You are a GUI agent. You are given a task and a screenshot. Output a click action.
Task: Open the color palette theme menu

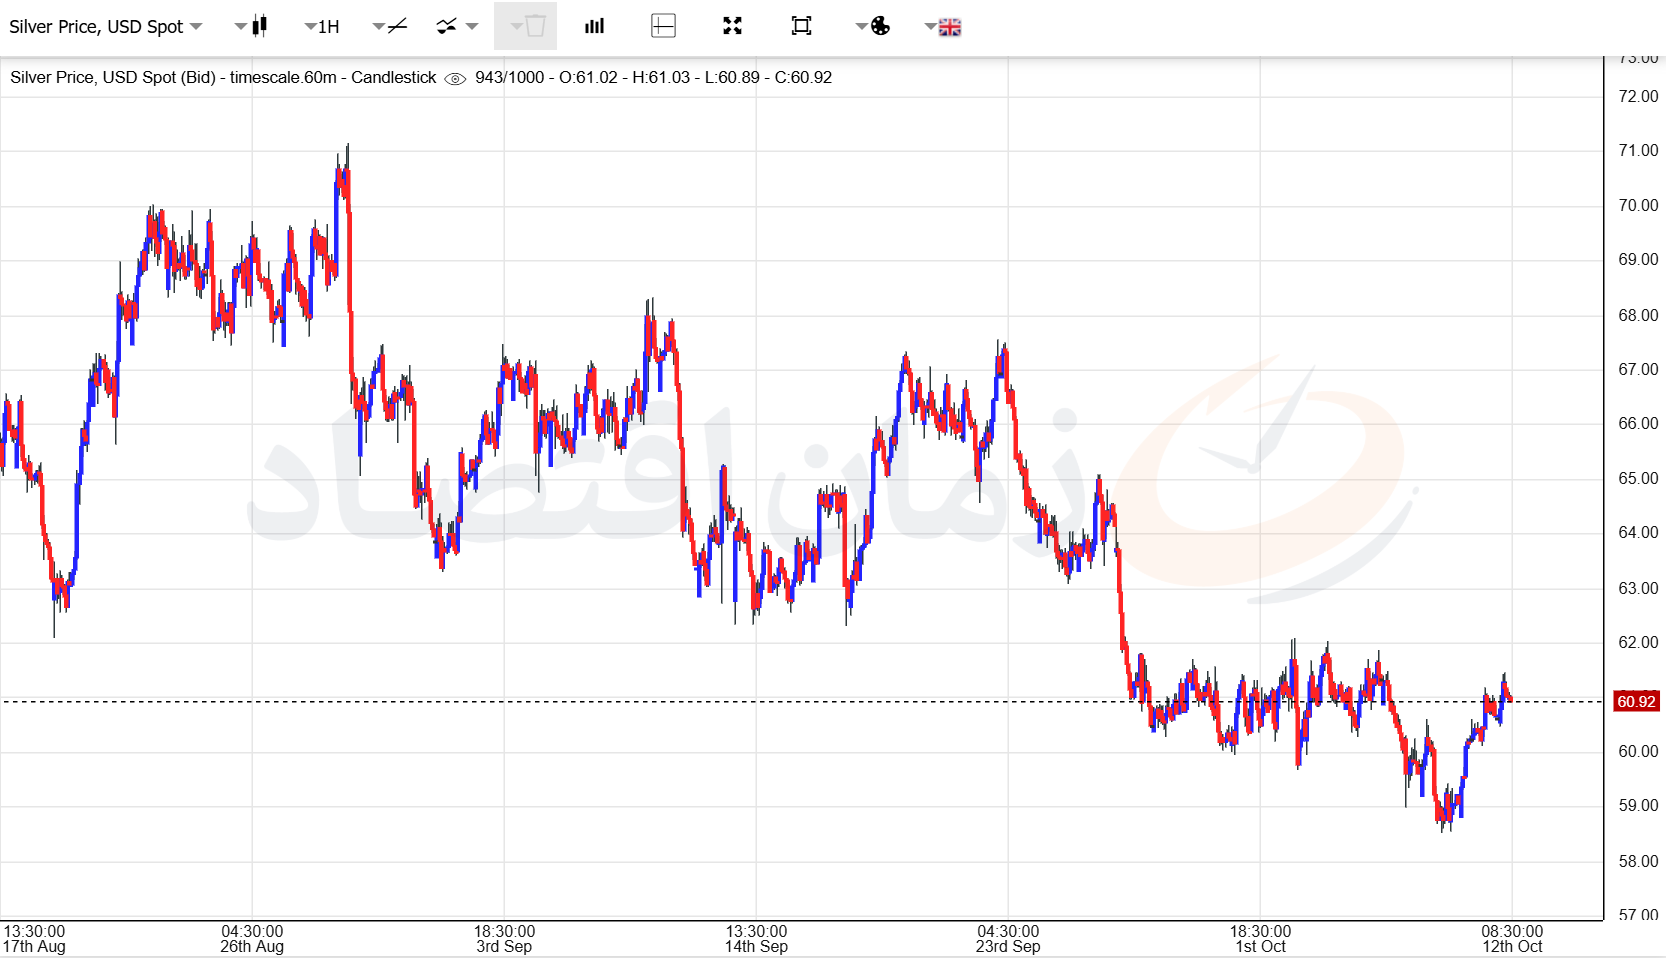pos(873,26)
